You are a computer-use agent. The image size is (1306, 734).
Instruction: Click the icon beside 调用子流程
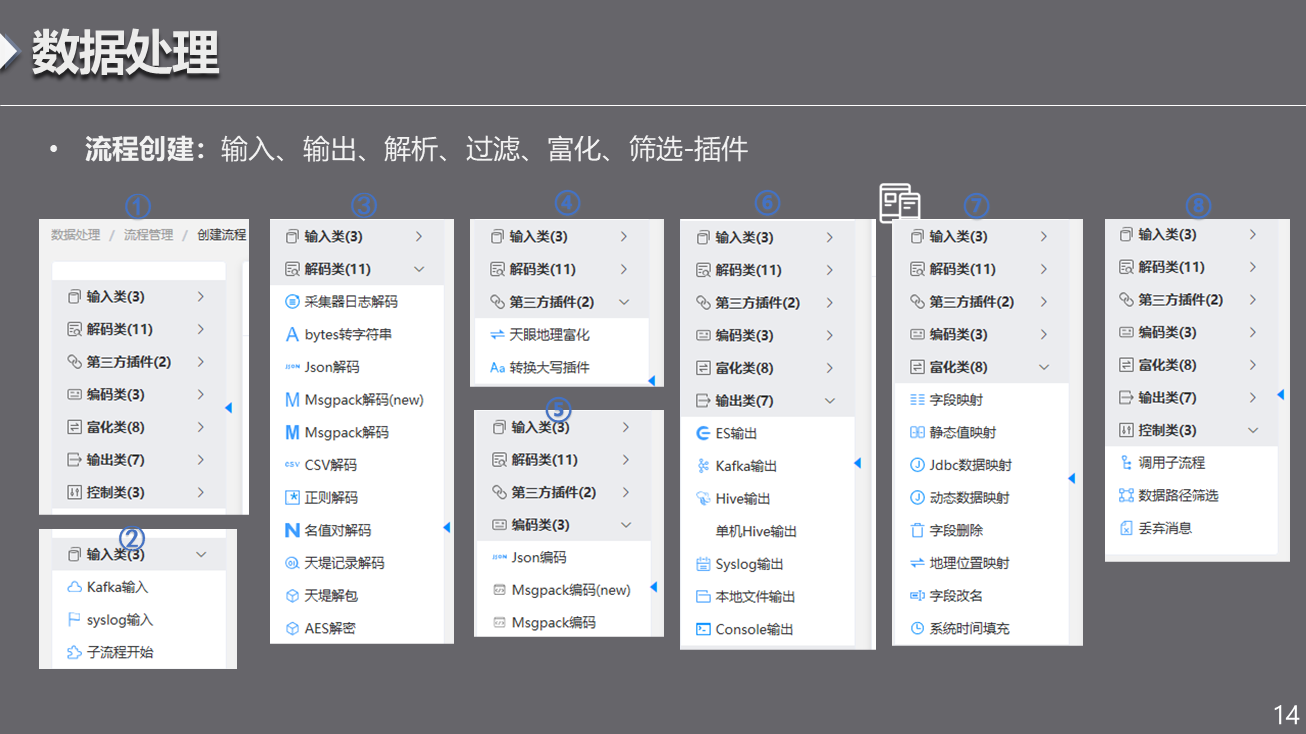tap(1126, 463)
